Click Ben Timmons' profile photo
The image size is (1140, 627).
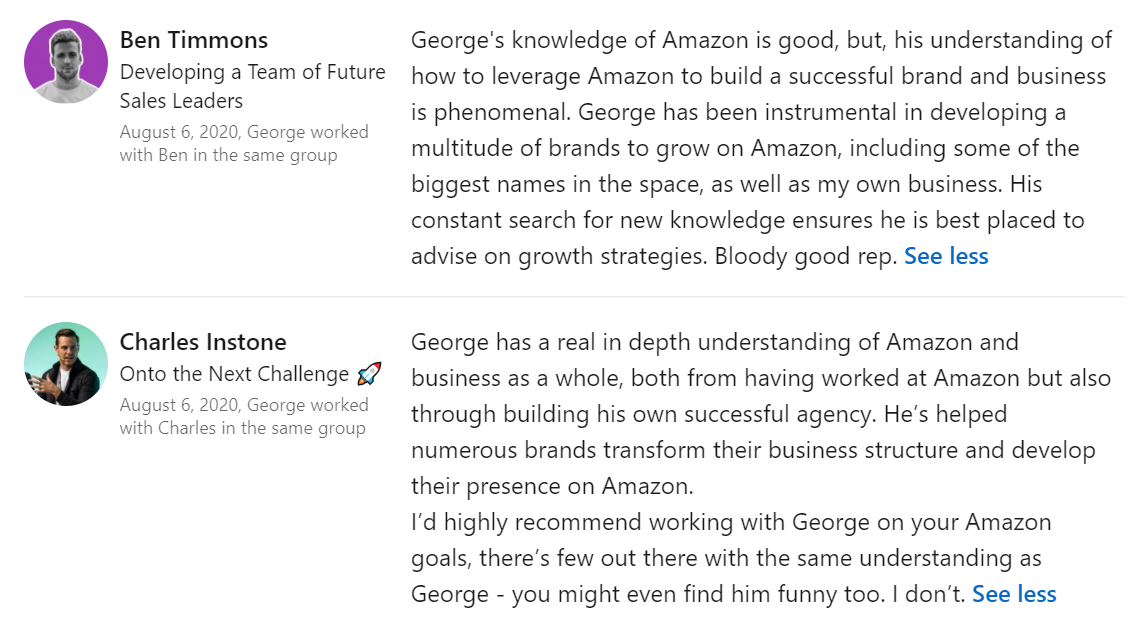66,62
